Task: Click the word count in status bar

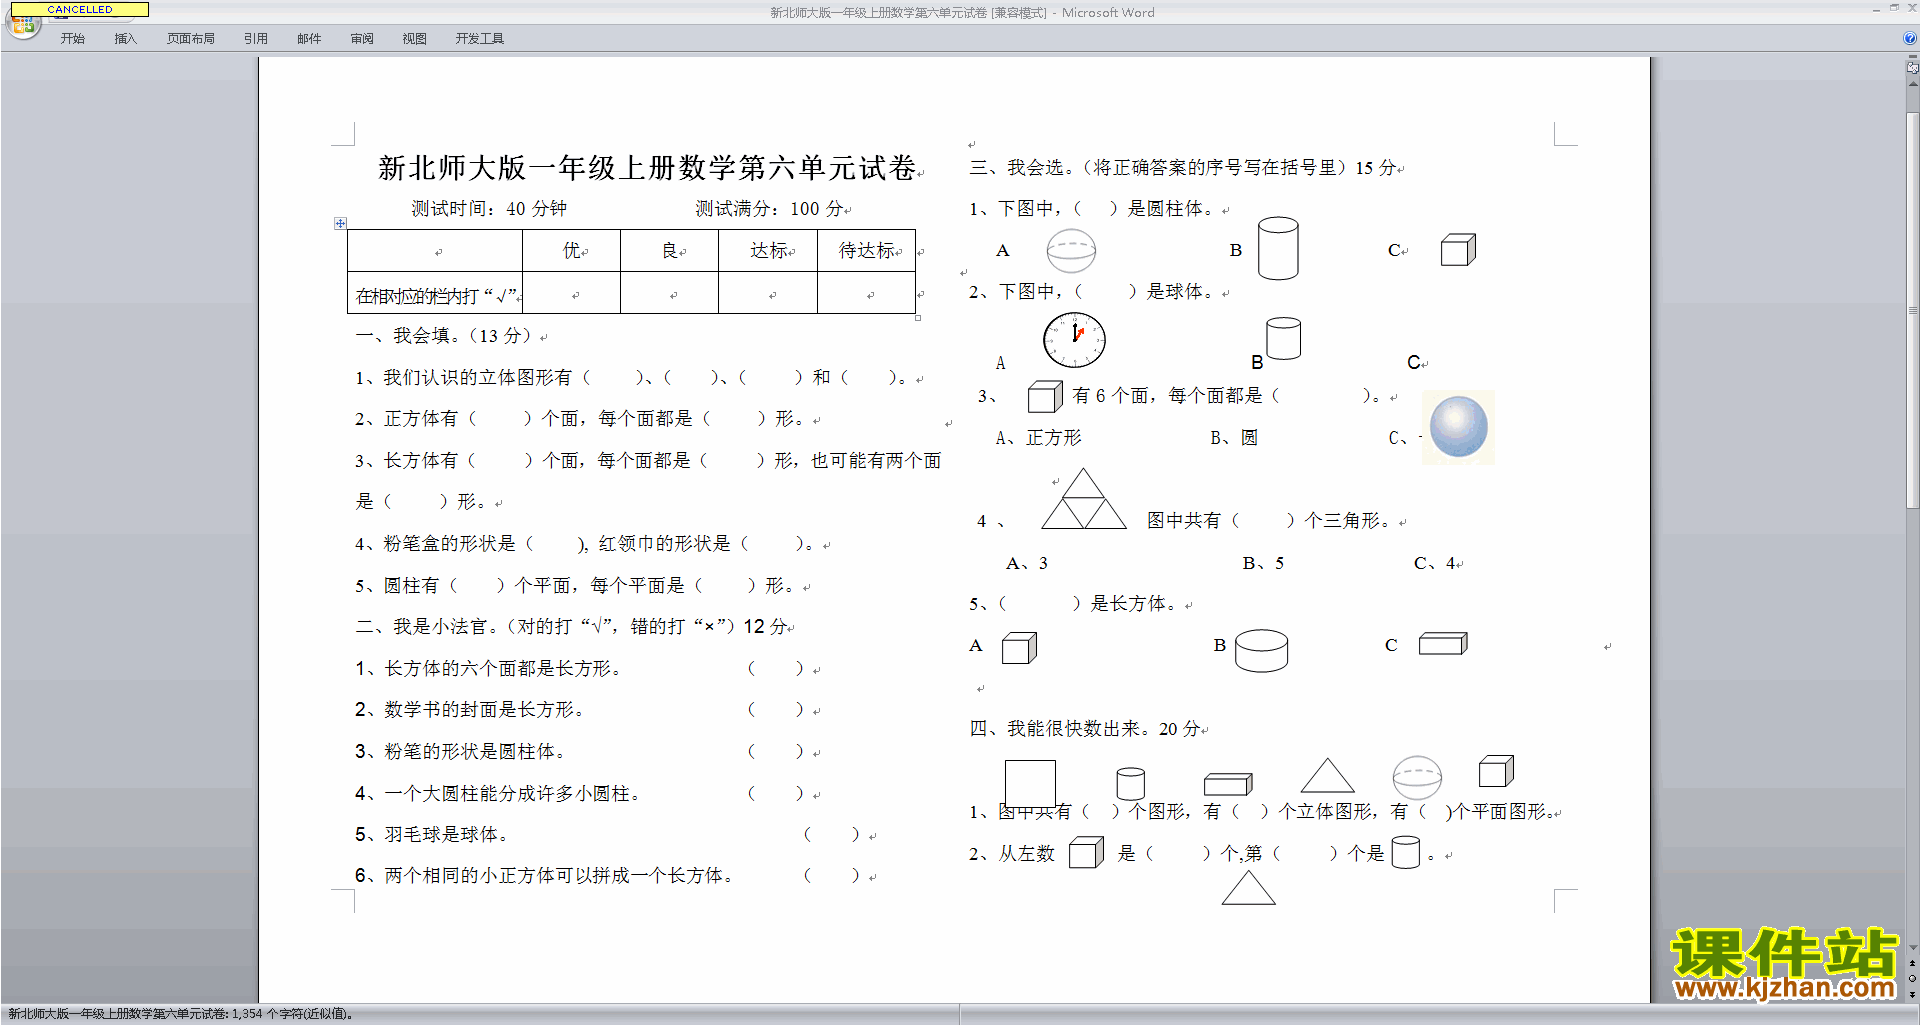Action: (180, 1014)
